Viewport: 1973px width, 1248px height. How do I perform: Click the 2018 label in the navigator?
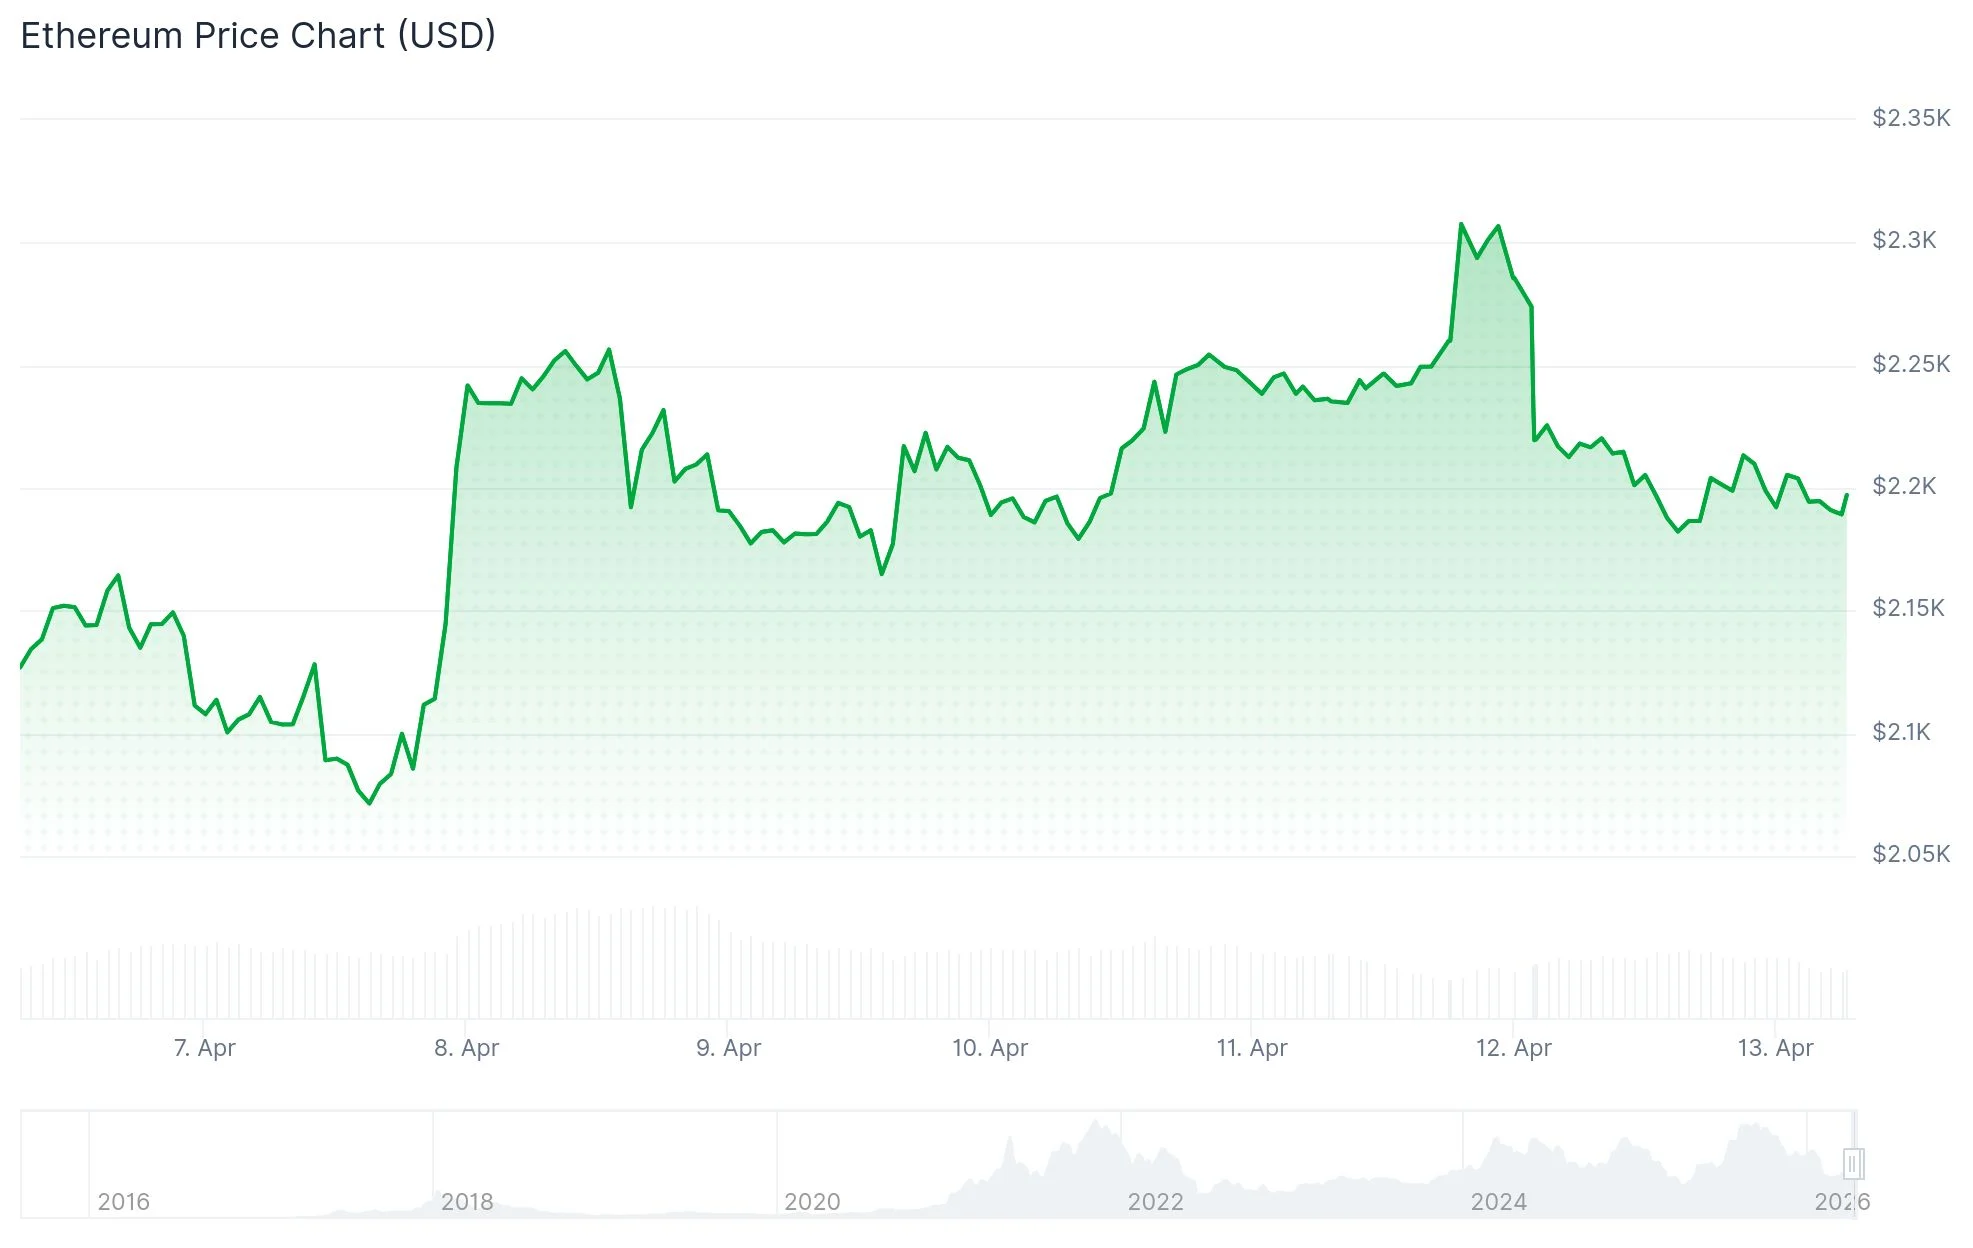click(x=467, y=1201)
